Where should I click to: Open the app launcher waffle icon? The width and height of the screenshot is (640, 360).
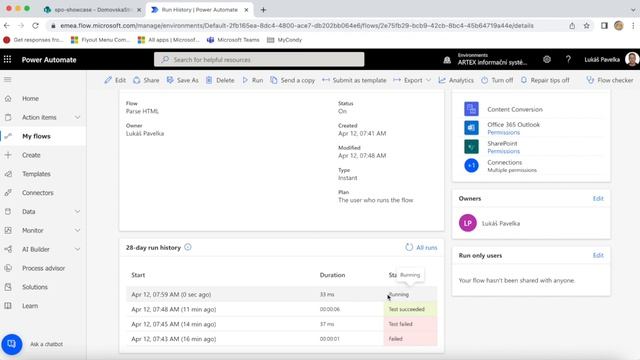click(7, 60)
